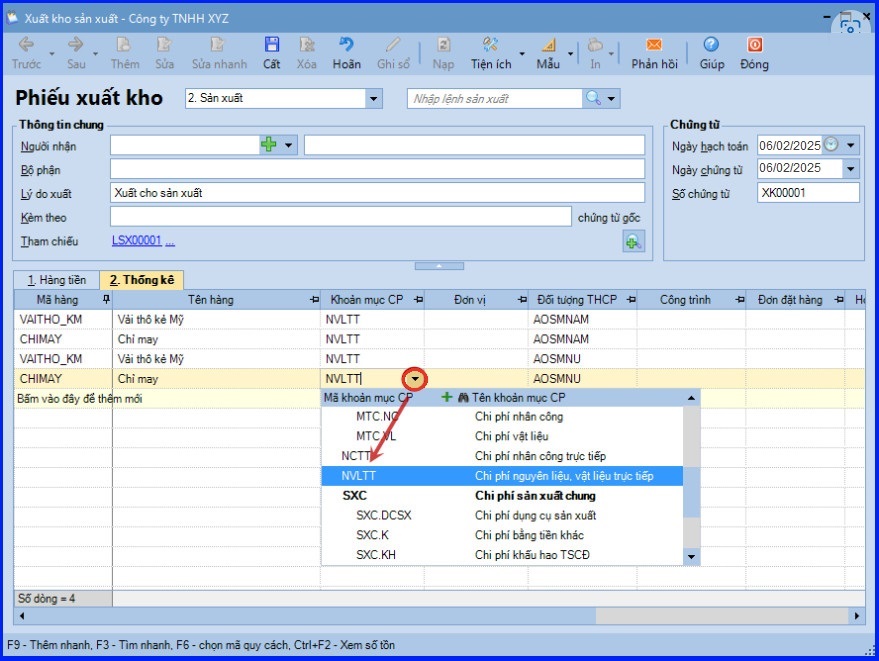Select the '2. Thống kê' tab
The height and width of the screenshot is (661, 879).
coord(142,281)
